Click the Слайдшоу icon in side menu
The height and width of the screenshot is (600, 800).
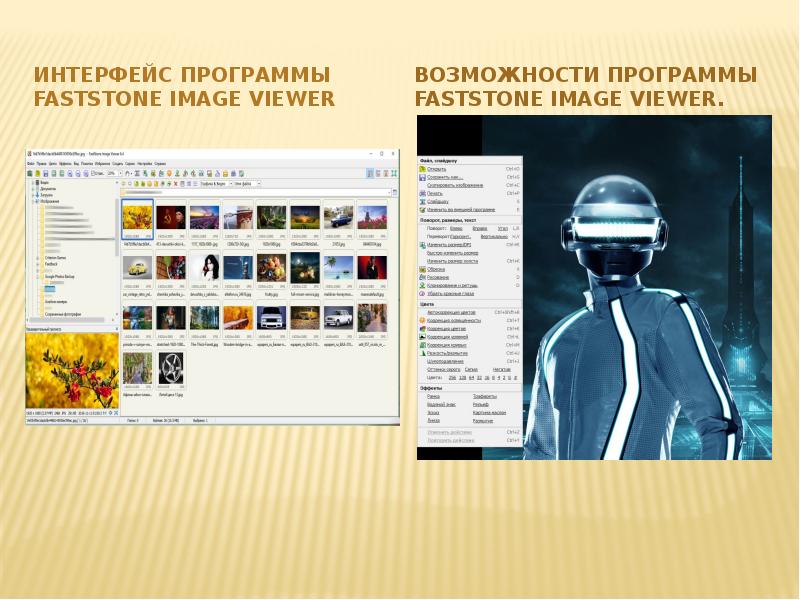(x=422, y=202)
